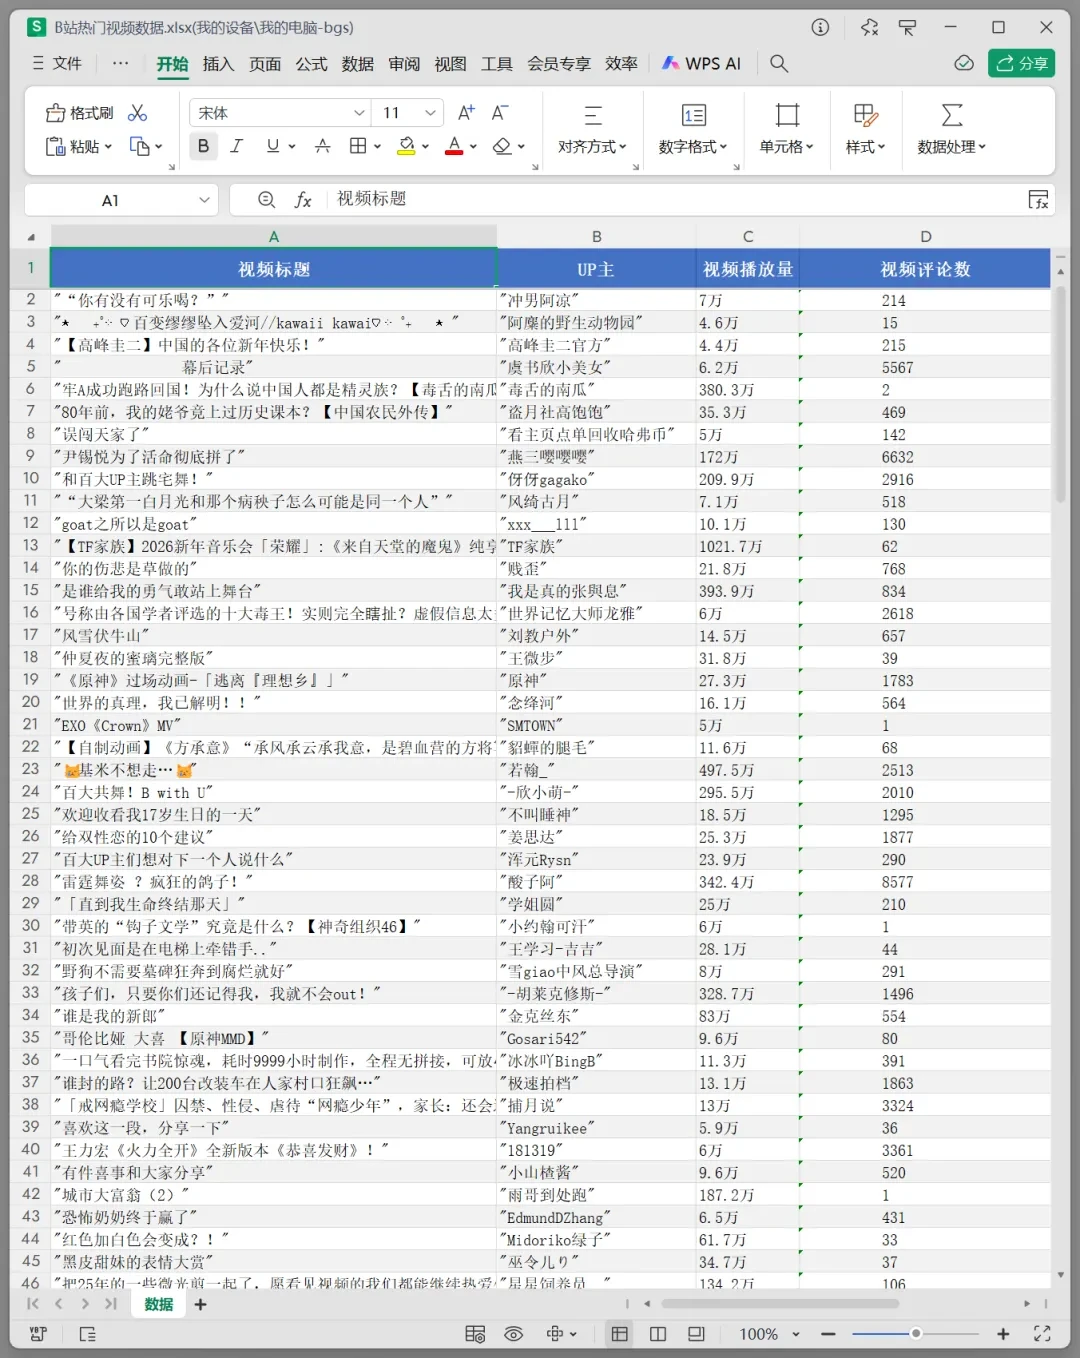This screenshot has width=1080, height=1358.
Task: Click the formula bar zoom icon
Action: (266, 200)
